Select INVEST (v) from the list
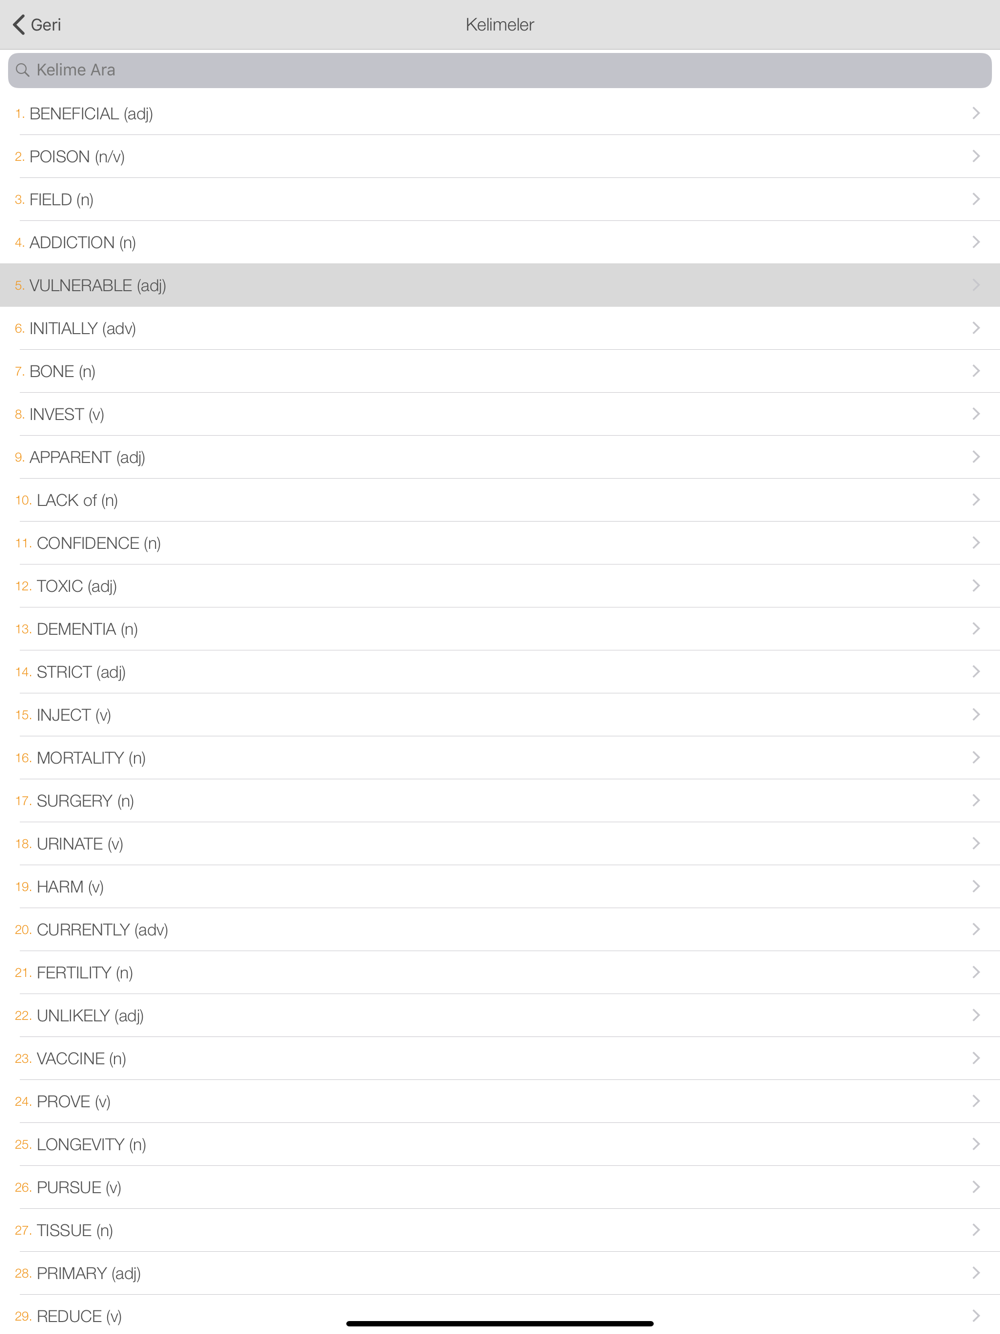Viewport: 1000px width, 1334px height. point(500,414)
